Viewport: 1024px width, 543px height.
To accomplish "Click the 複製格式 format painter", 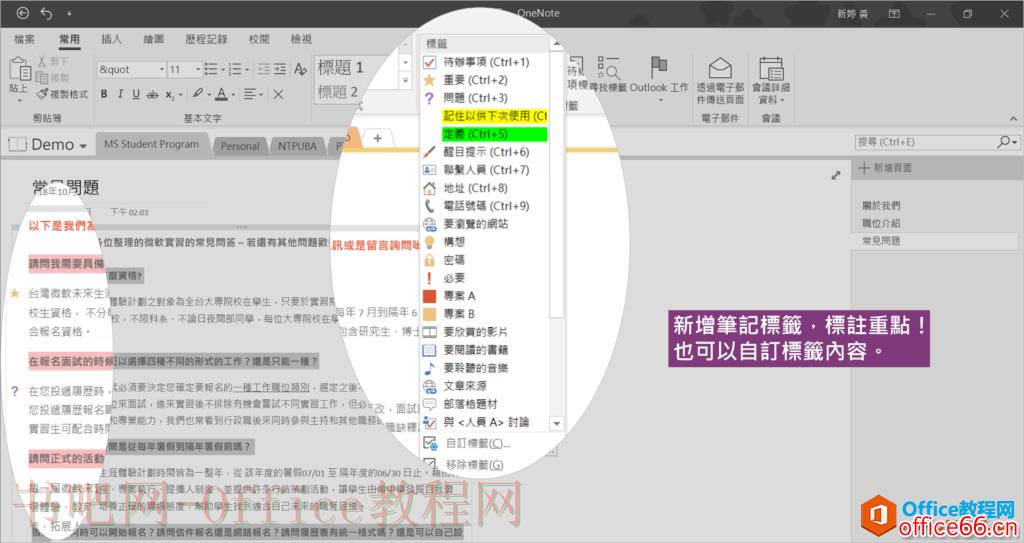I will point(62,94).
